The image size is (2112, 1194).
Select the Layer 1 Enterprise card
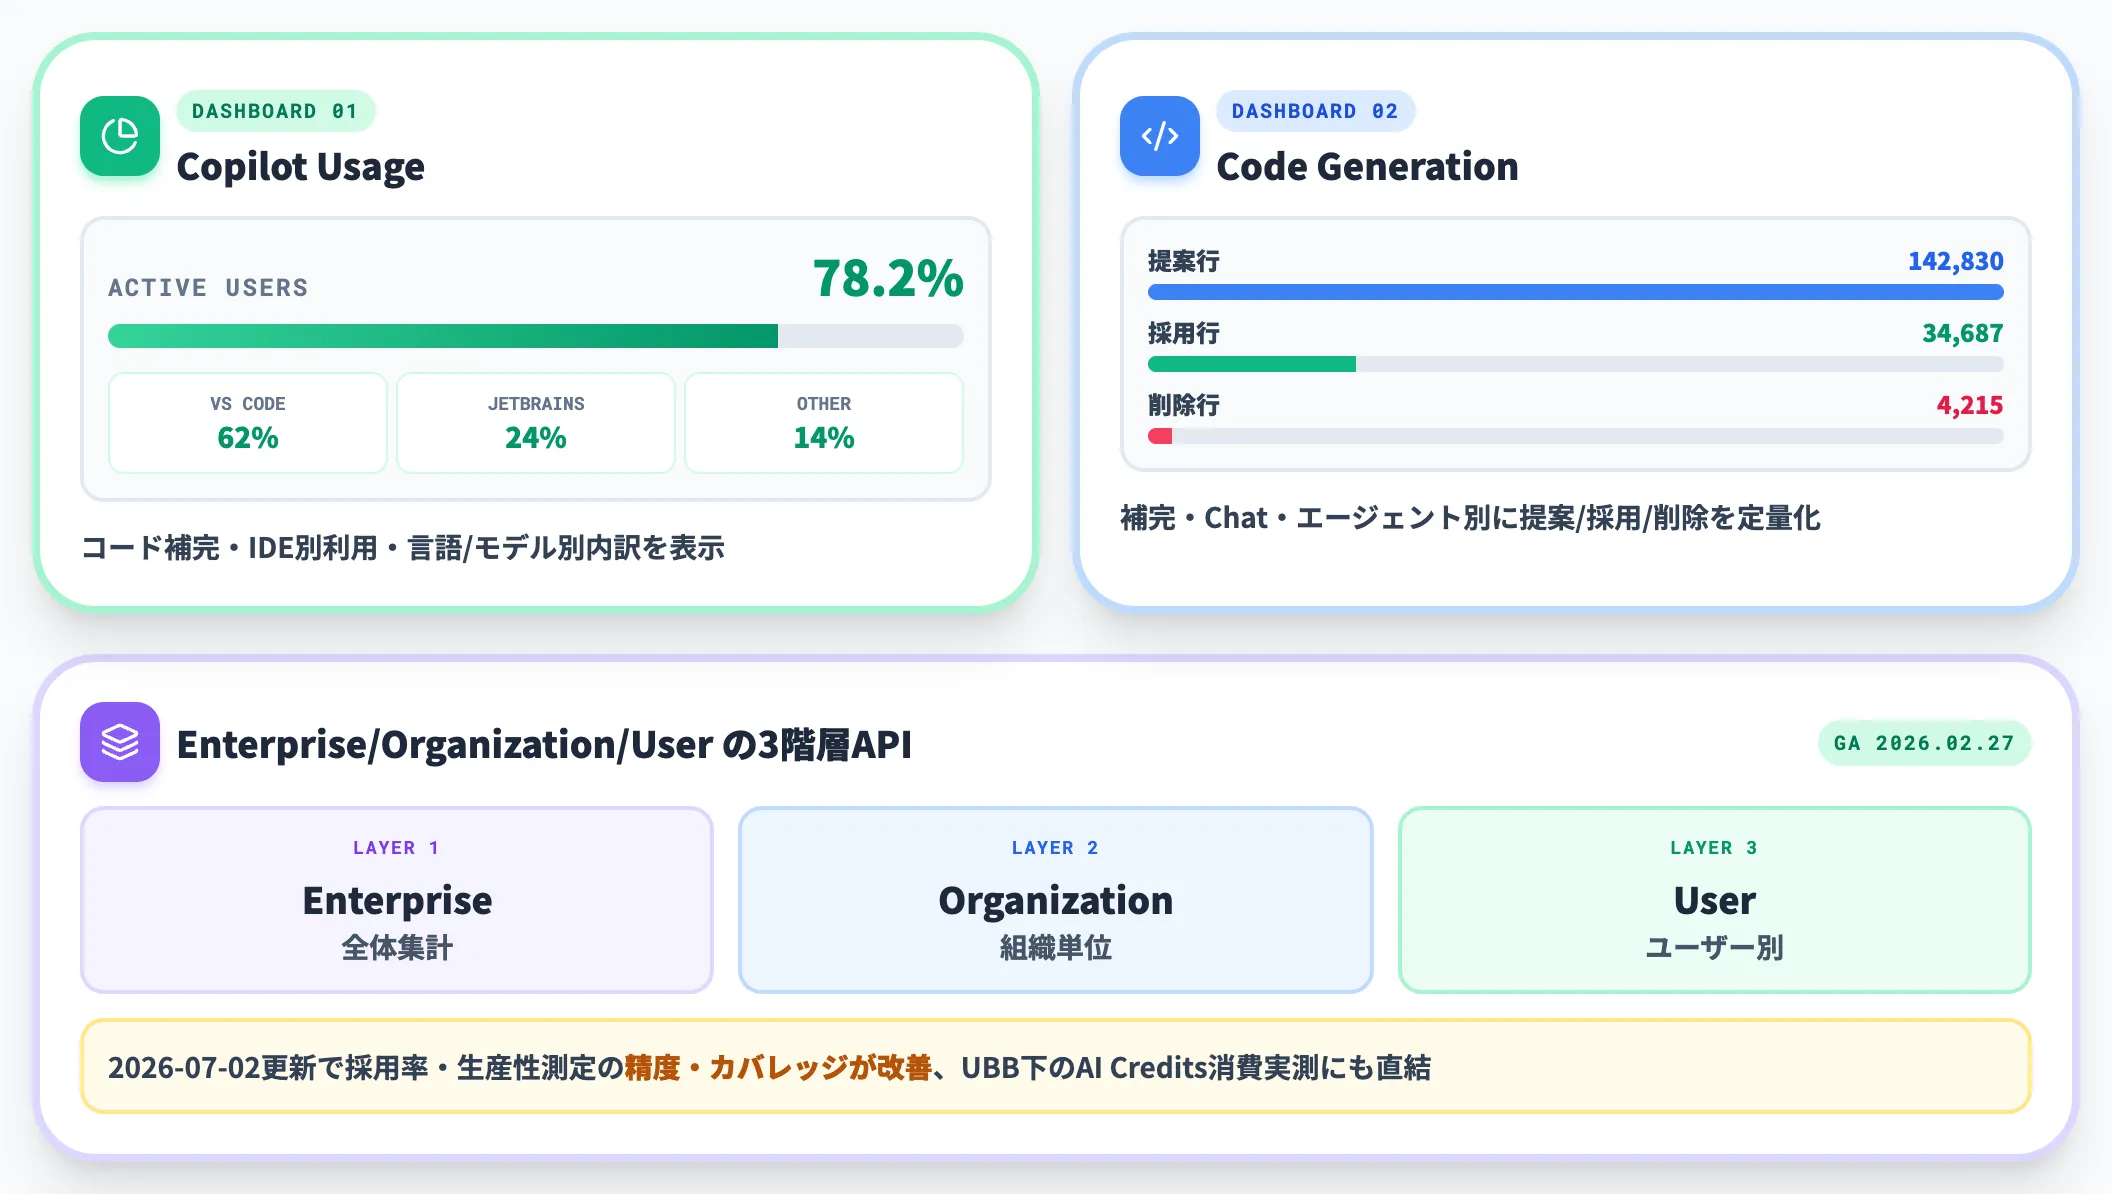(397, 900)
